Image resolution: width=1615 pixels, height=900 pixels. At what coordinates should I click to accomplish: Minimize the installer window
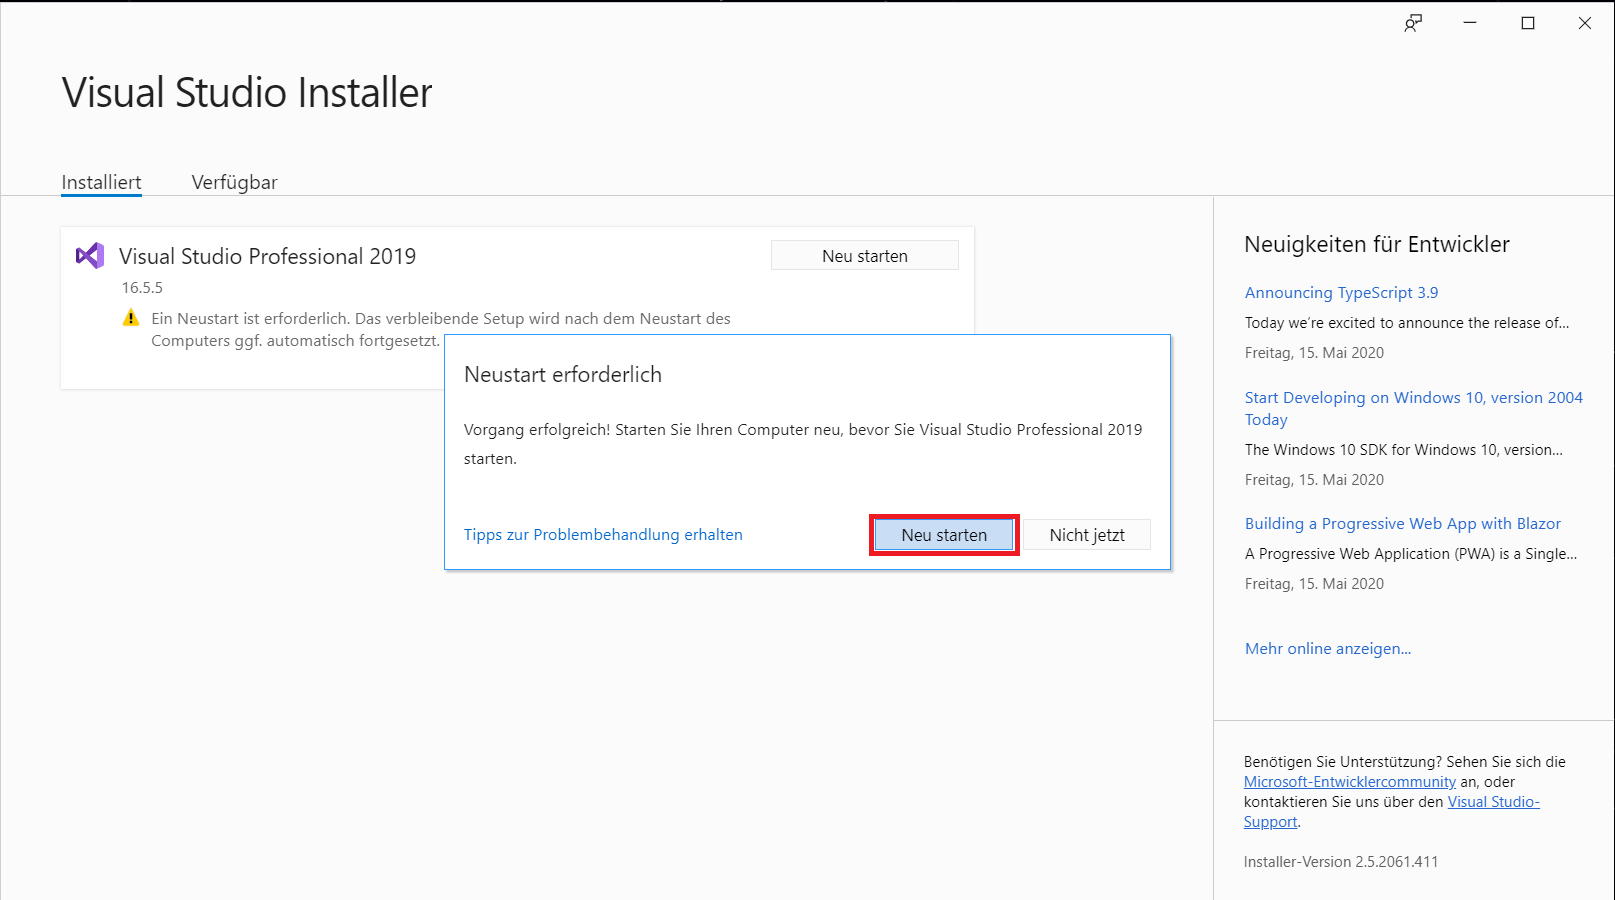coord(1470,23)
